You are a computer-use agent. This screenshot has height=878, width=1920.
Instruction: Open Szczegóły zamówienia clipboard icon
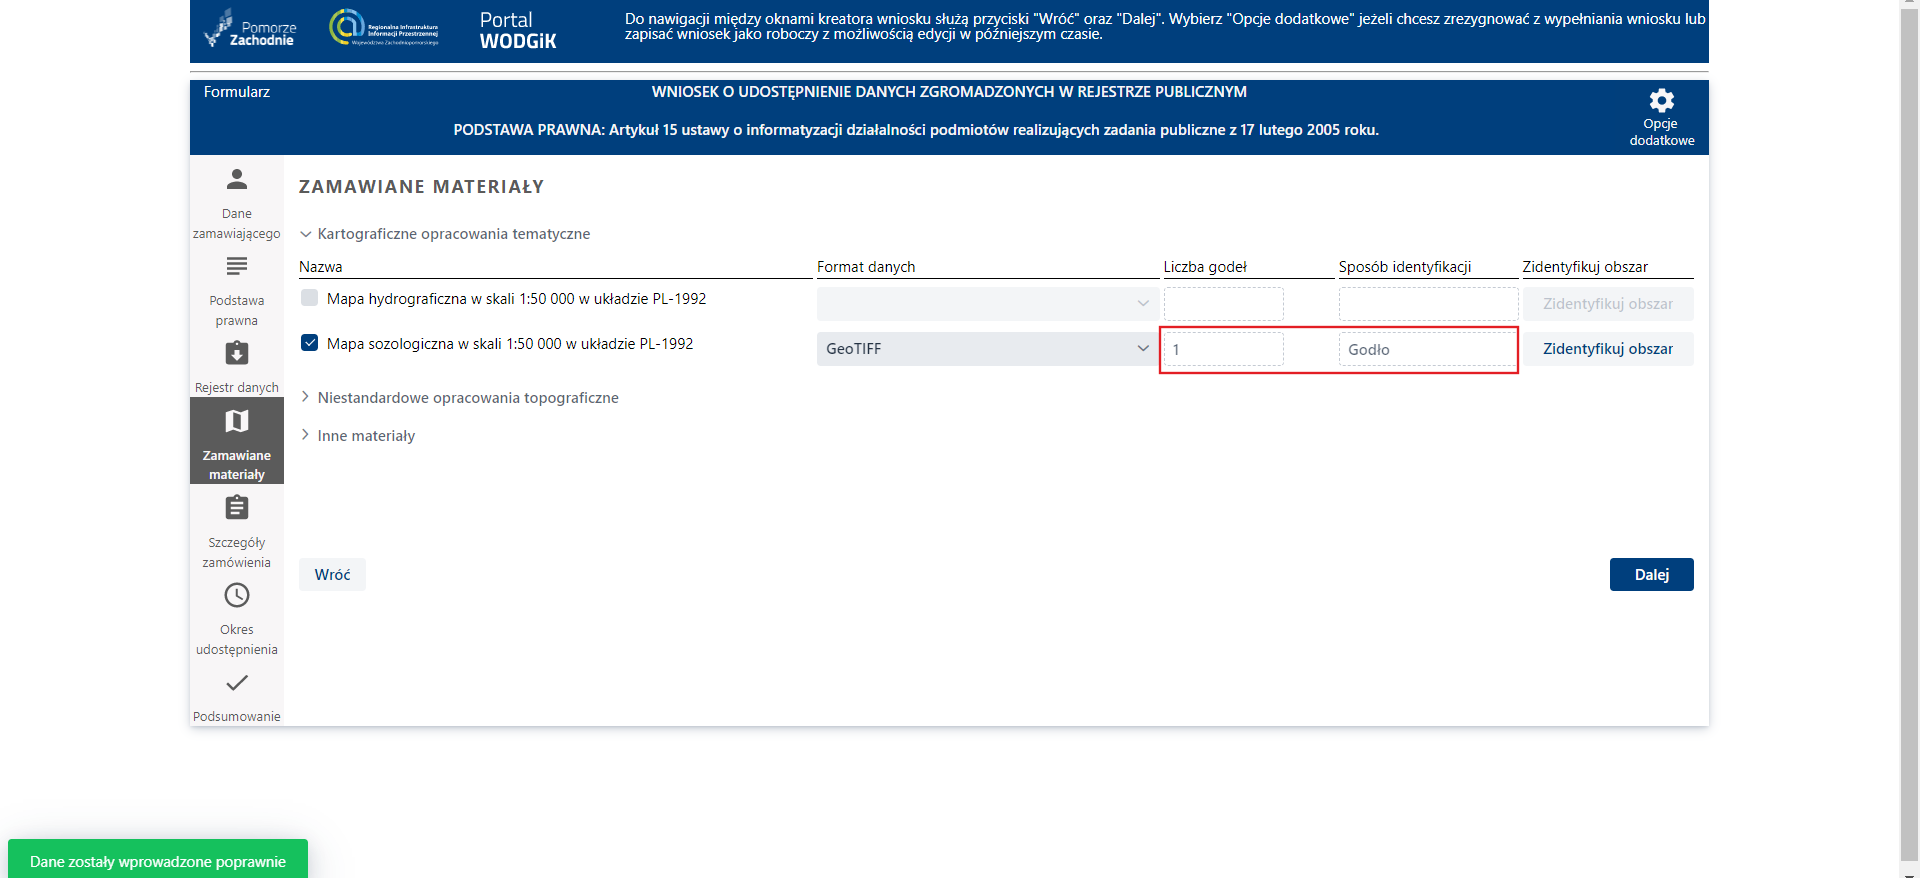click(236, 508)
